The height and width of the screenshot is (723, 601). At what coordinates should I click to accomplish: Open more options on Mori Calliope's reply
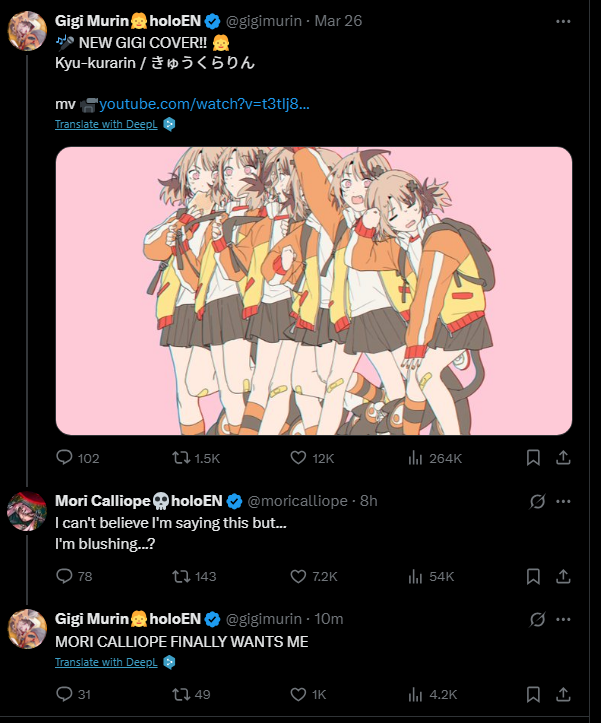[x=563, y=500]
